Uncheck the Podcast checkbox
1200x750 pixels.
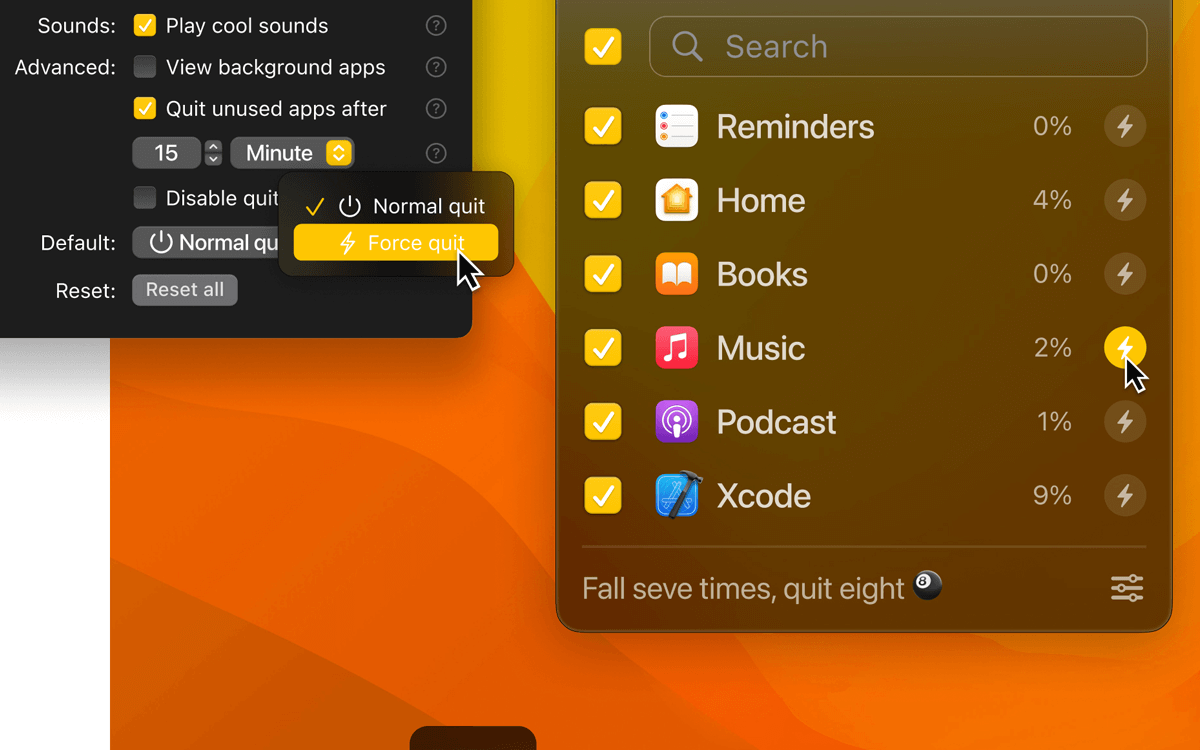tap(603, 422)
